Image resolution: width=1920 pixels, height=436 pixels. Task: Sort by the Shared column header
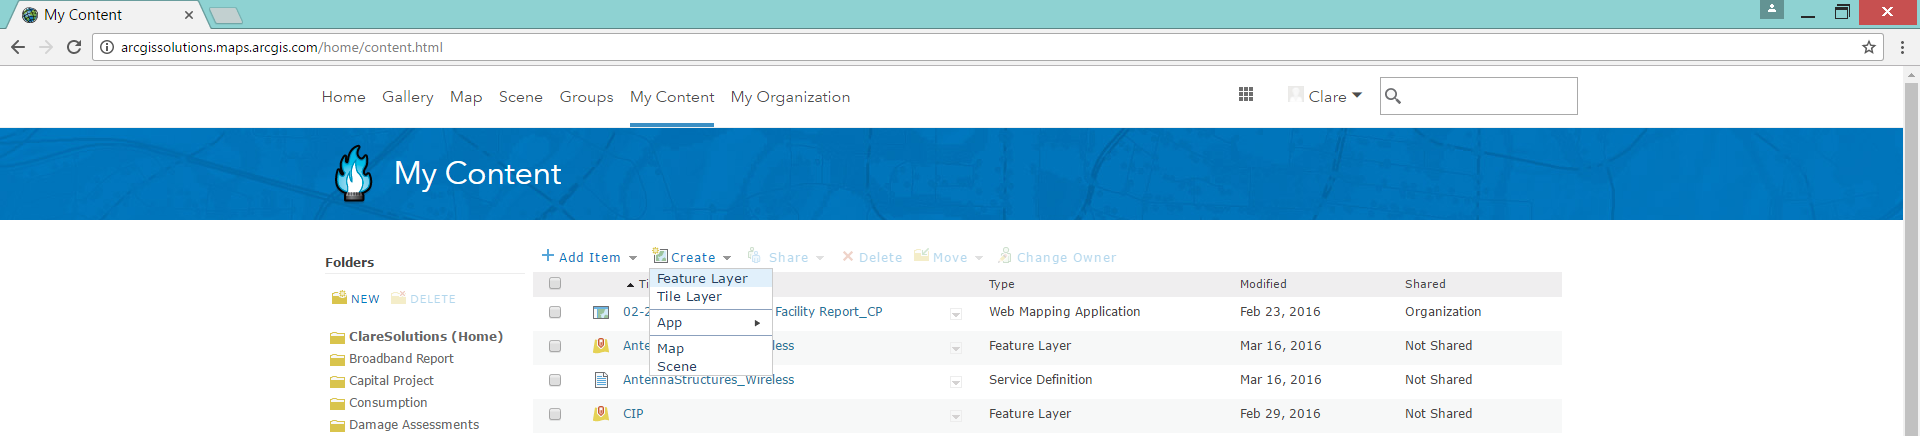1425,284
